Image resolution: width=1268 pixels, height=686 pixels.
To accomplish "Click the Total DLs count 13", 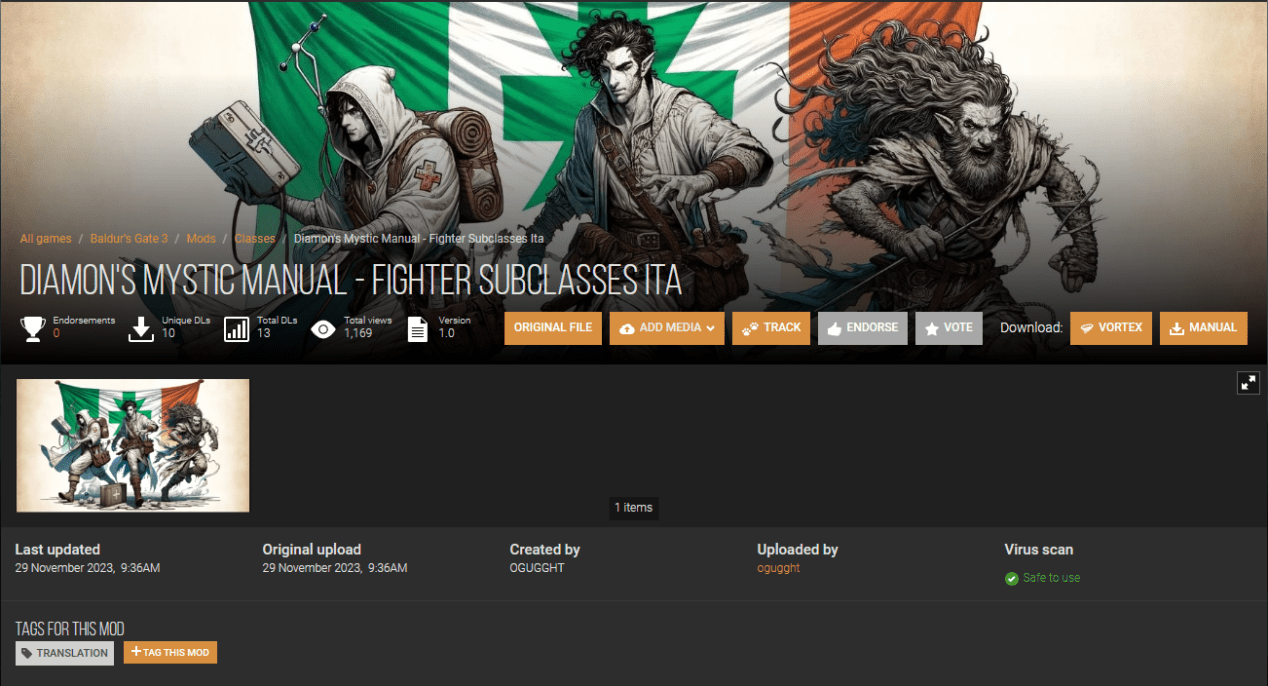I will point(264,333).
